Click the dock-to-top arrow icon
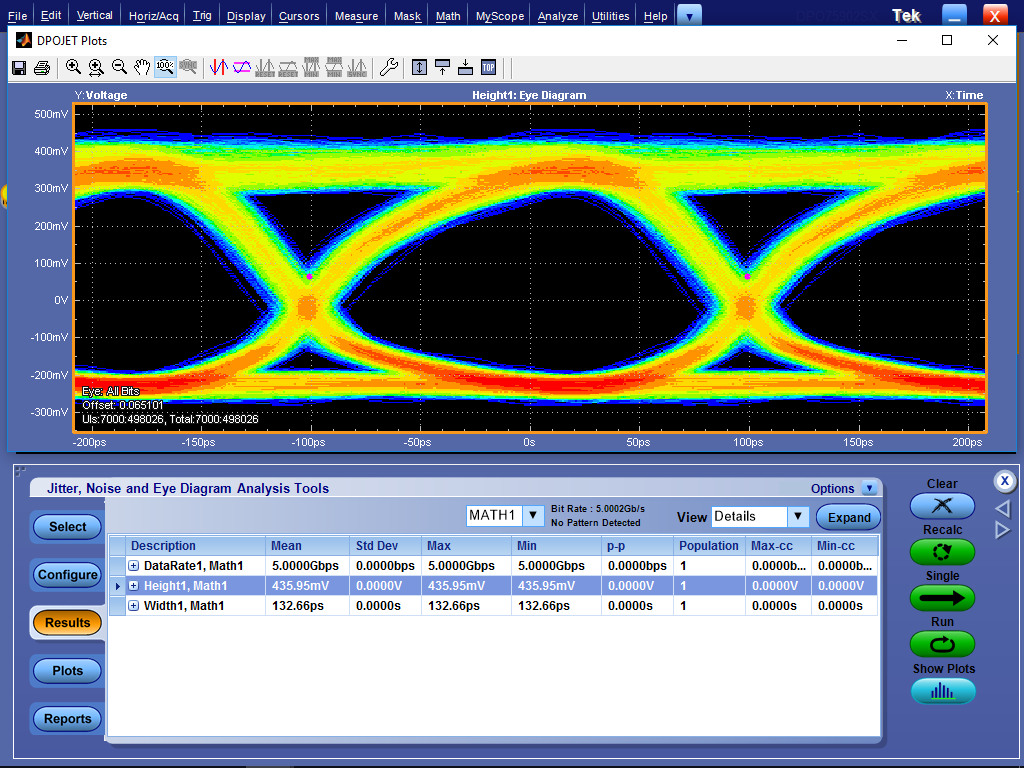 442,67
